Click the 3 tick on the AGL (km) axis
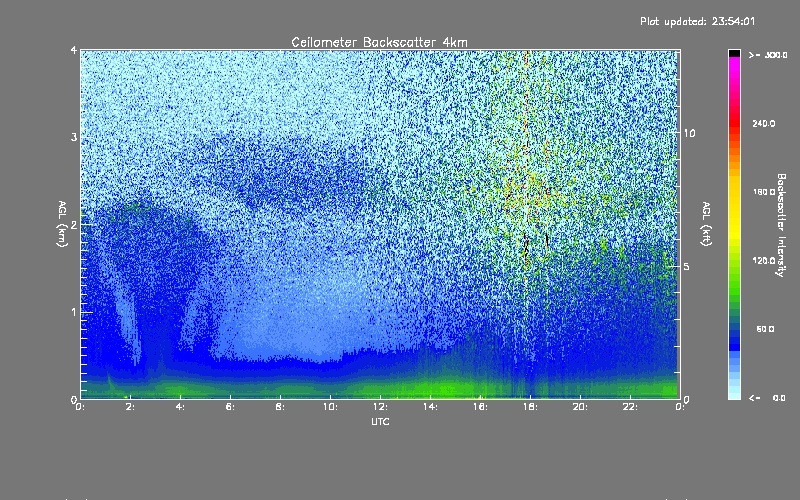 (74, 138)
